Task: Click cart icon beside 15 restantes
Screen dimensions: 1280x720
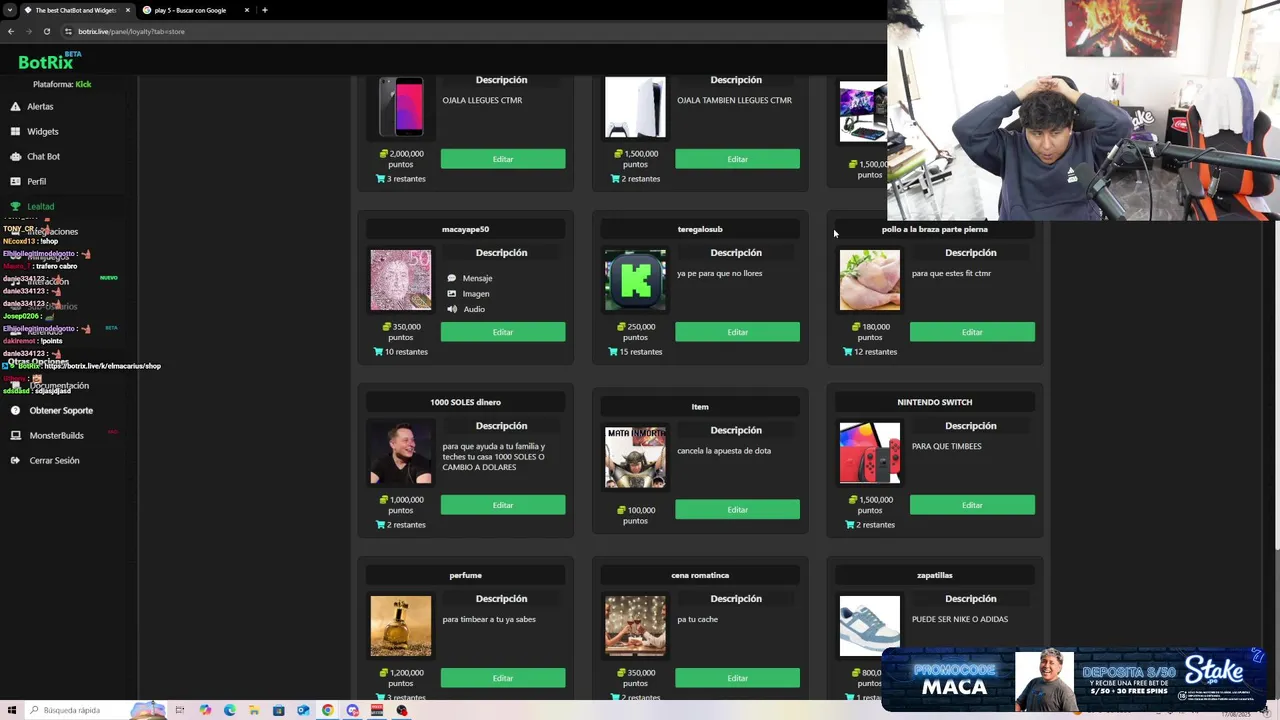Action: click(613, 352)
